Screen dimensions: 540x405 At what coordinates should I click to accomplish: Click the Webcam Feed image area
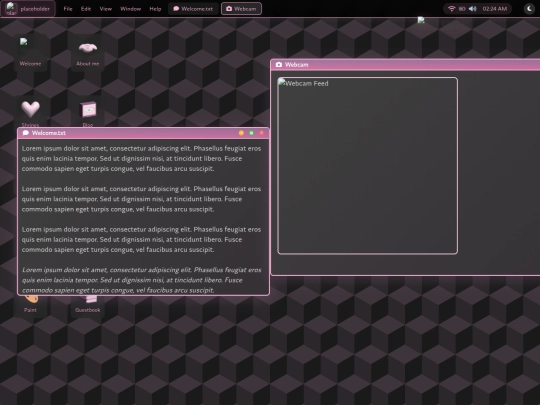[x=367, y=166]
